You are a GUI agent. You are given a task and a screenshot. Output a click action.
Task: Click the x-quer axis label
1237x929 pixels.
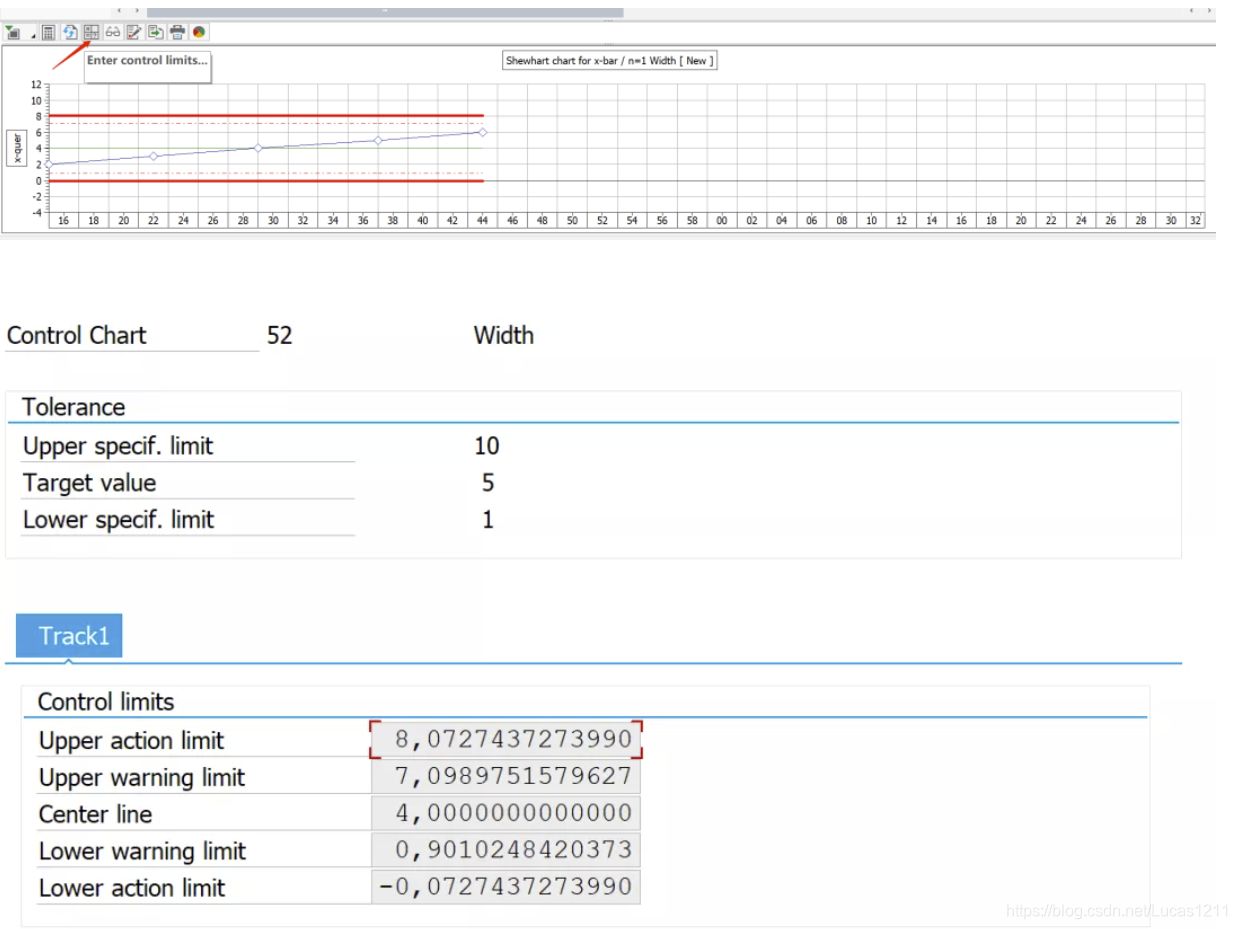(x=15, y=148)
